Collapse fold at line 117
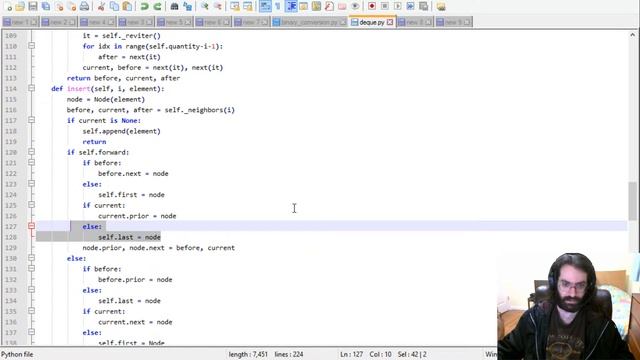 pyautogui.click(x=31, y=120)
